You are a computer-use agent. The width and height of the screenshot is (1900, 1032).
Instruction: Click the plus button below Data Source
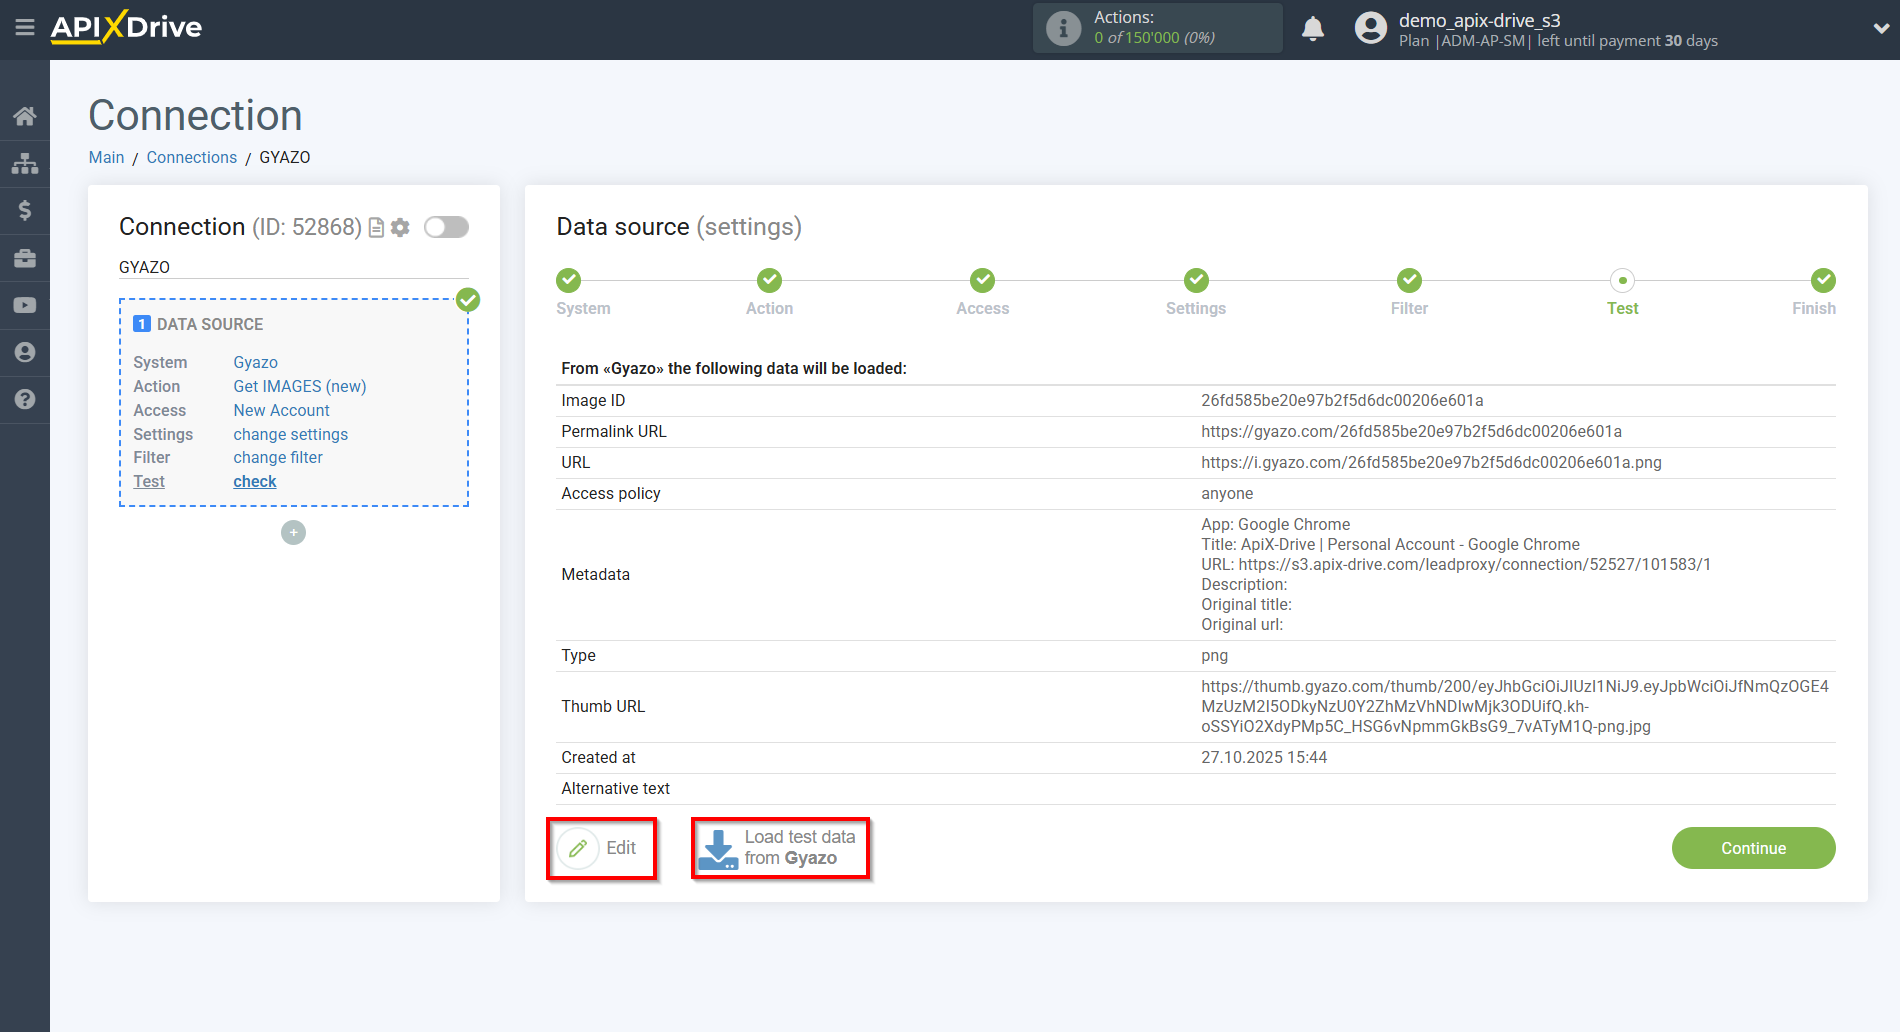[293, 532]
